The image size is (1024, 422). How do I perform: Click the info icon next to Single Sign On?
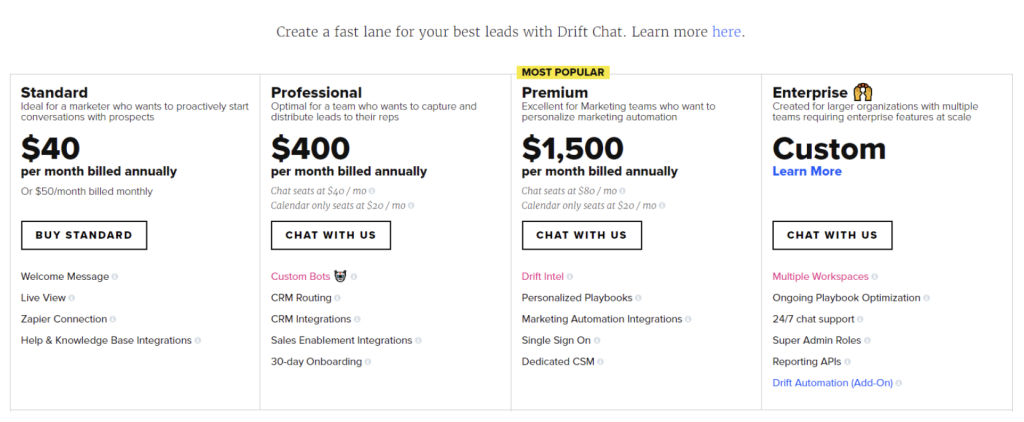(x=597, y=340)
